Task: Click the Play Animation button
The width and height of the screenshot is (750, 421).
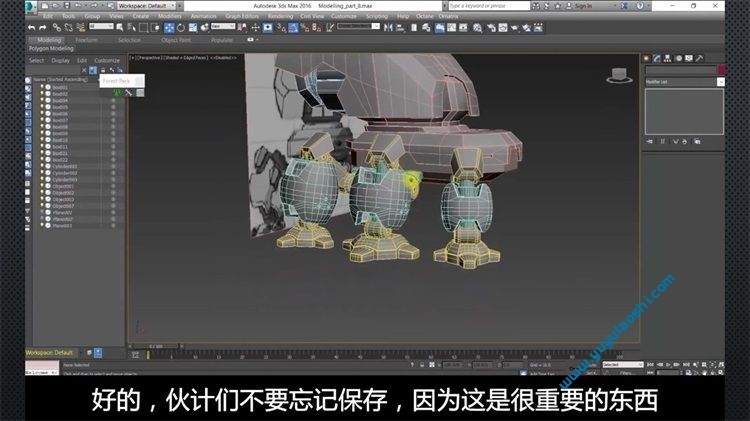Action: click(x=668, y=365)
